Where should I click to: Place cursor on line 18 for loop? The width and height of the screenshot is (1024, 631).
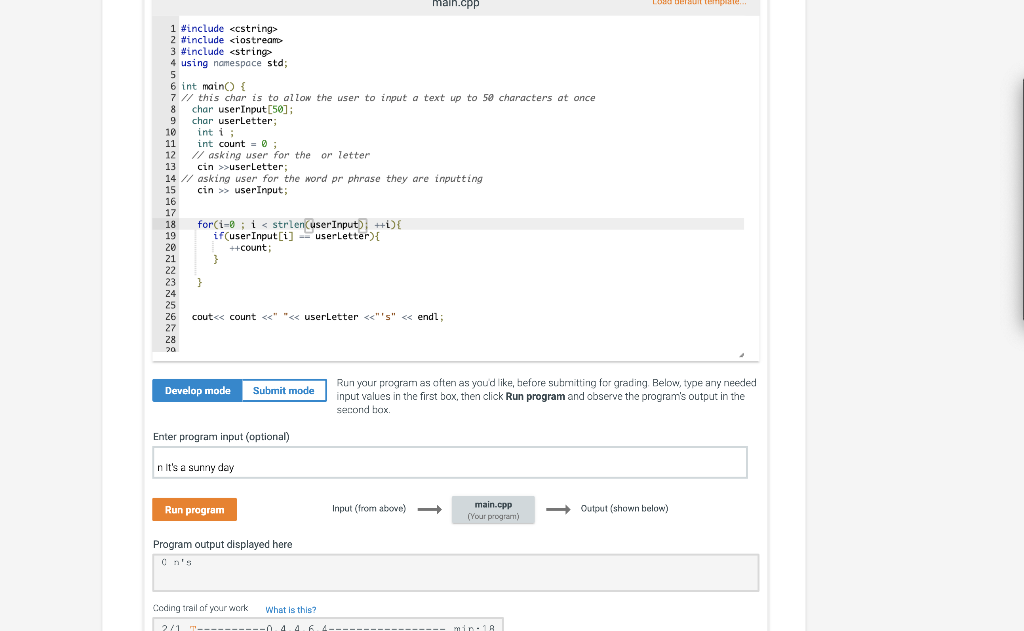(x=299, y=225)
